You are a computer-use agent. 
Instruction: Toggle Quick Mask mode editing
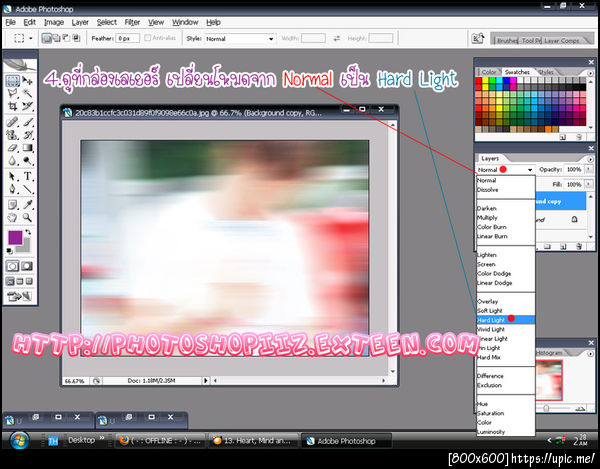(27, 266)
